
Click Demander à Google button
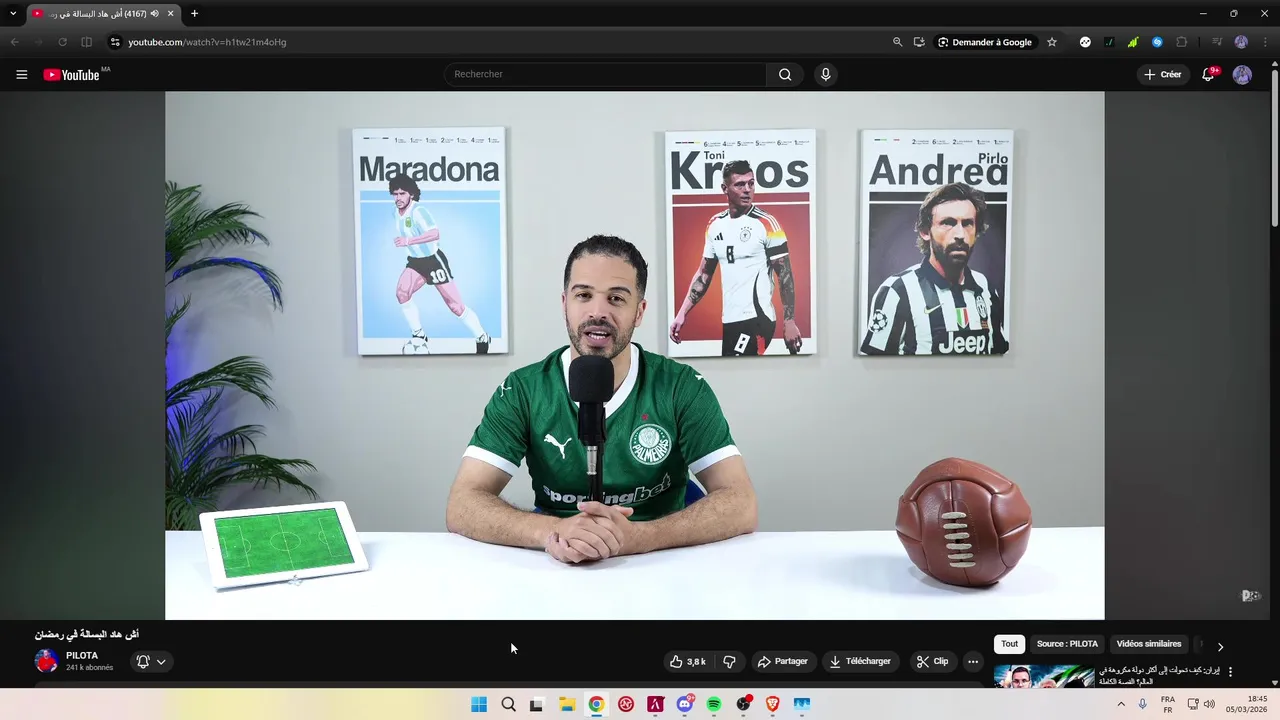pyautogui.click(x=985, y=42)
